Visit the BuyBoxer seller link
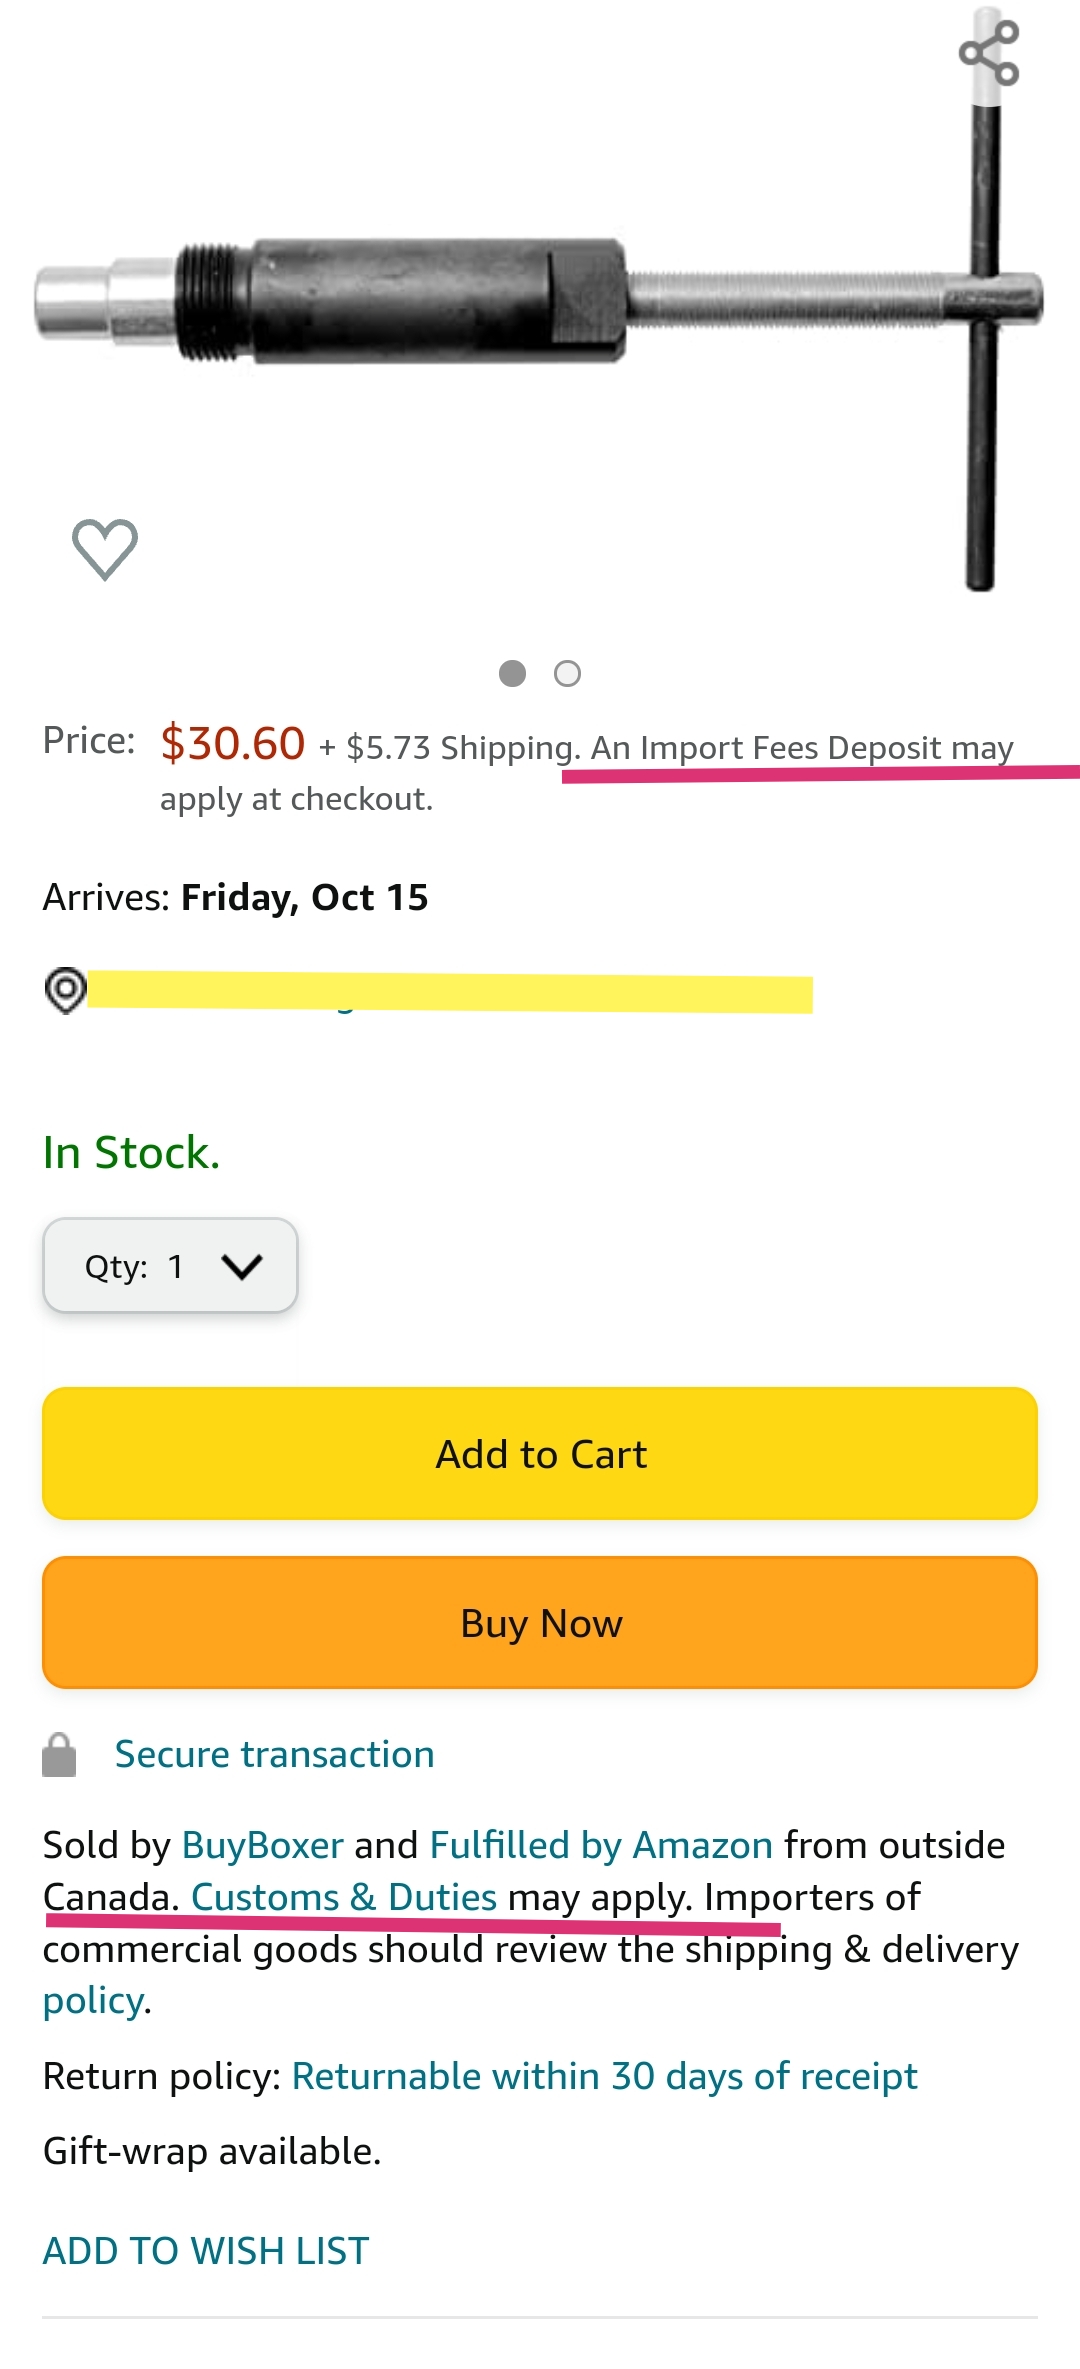1080x2369 pixels. coord(262,1845)
